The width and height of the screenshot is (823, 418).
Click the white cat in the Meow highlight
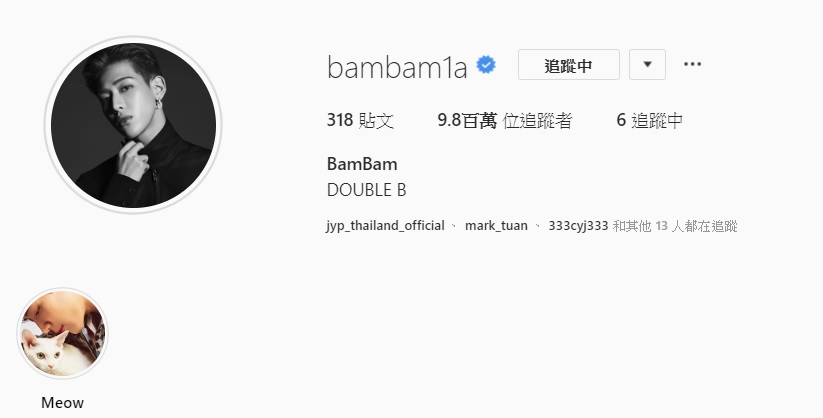coord(50,354)
